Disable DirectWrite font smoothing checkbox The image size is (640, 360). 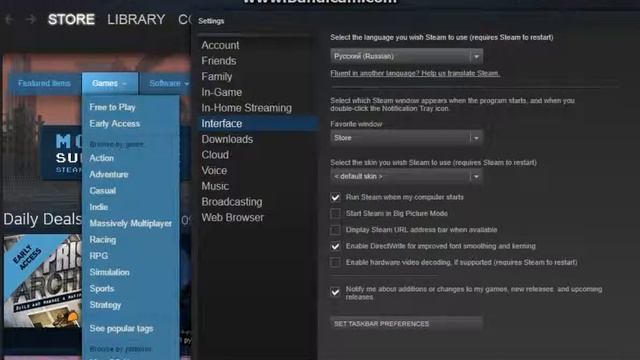click(336, 246)
